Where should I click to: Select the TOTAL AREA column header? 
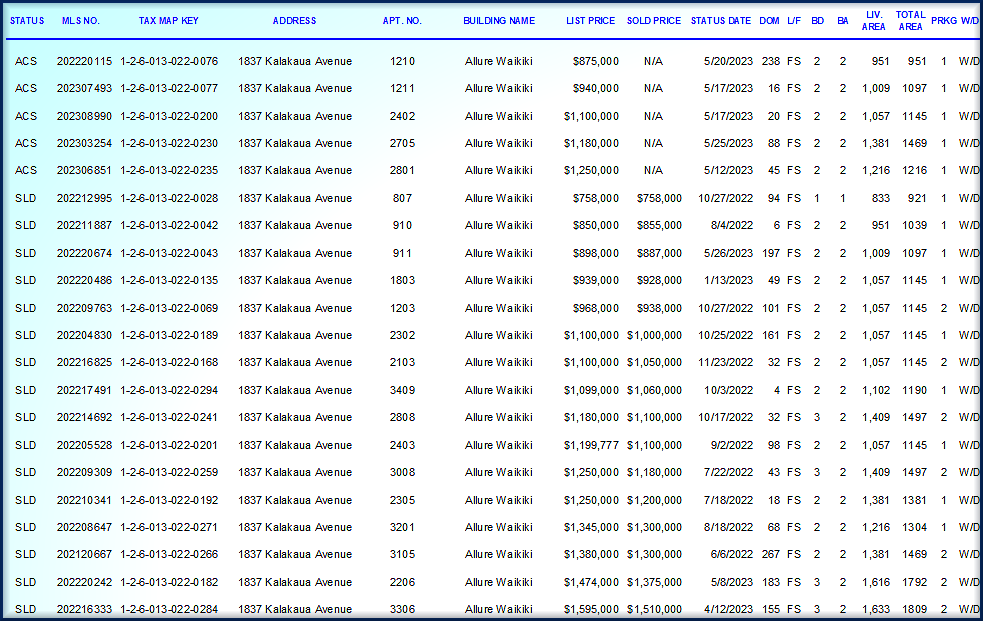coord(910,21)
